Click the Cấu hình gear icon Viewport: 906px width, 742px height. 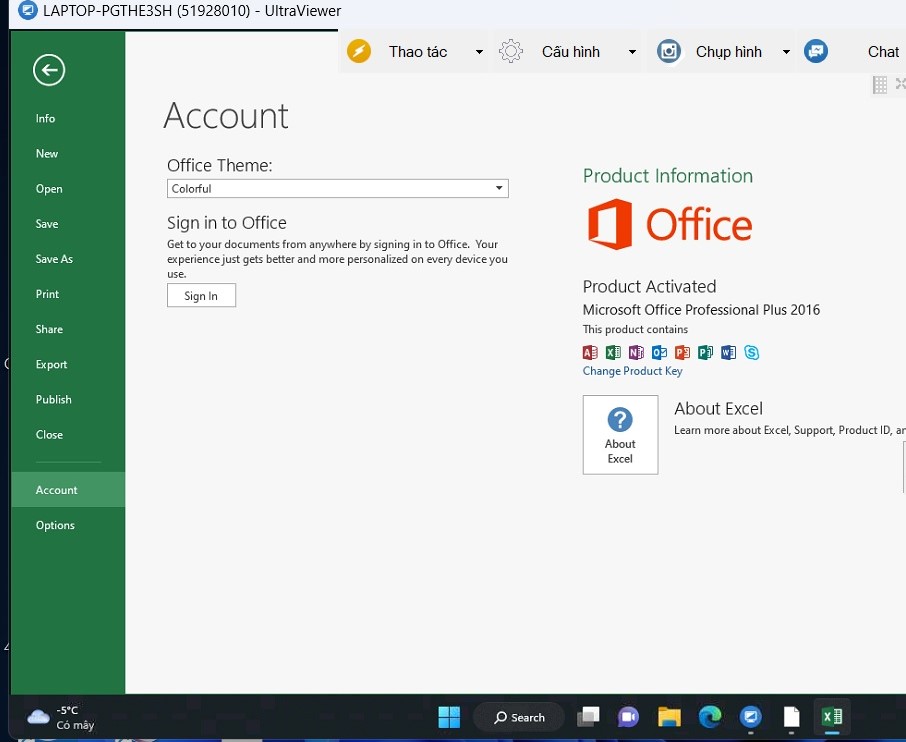(511, 51)
